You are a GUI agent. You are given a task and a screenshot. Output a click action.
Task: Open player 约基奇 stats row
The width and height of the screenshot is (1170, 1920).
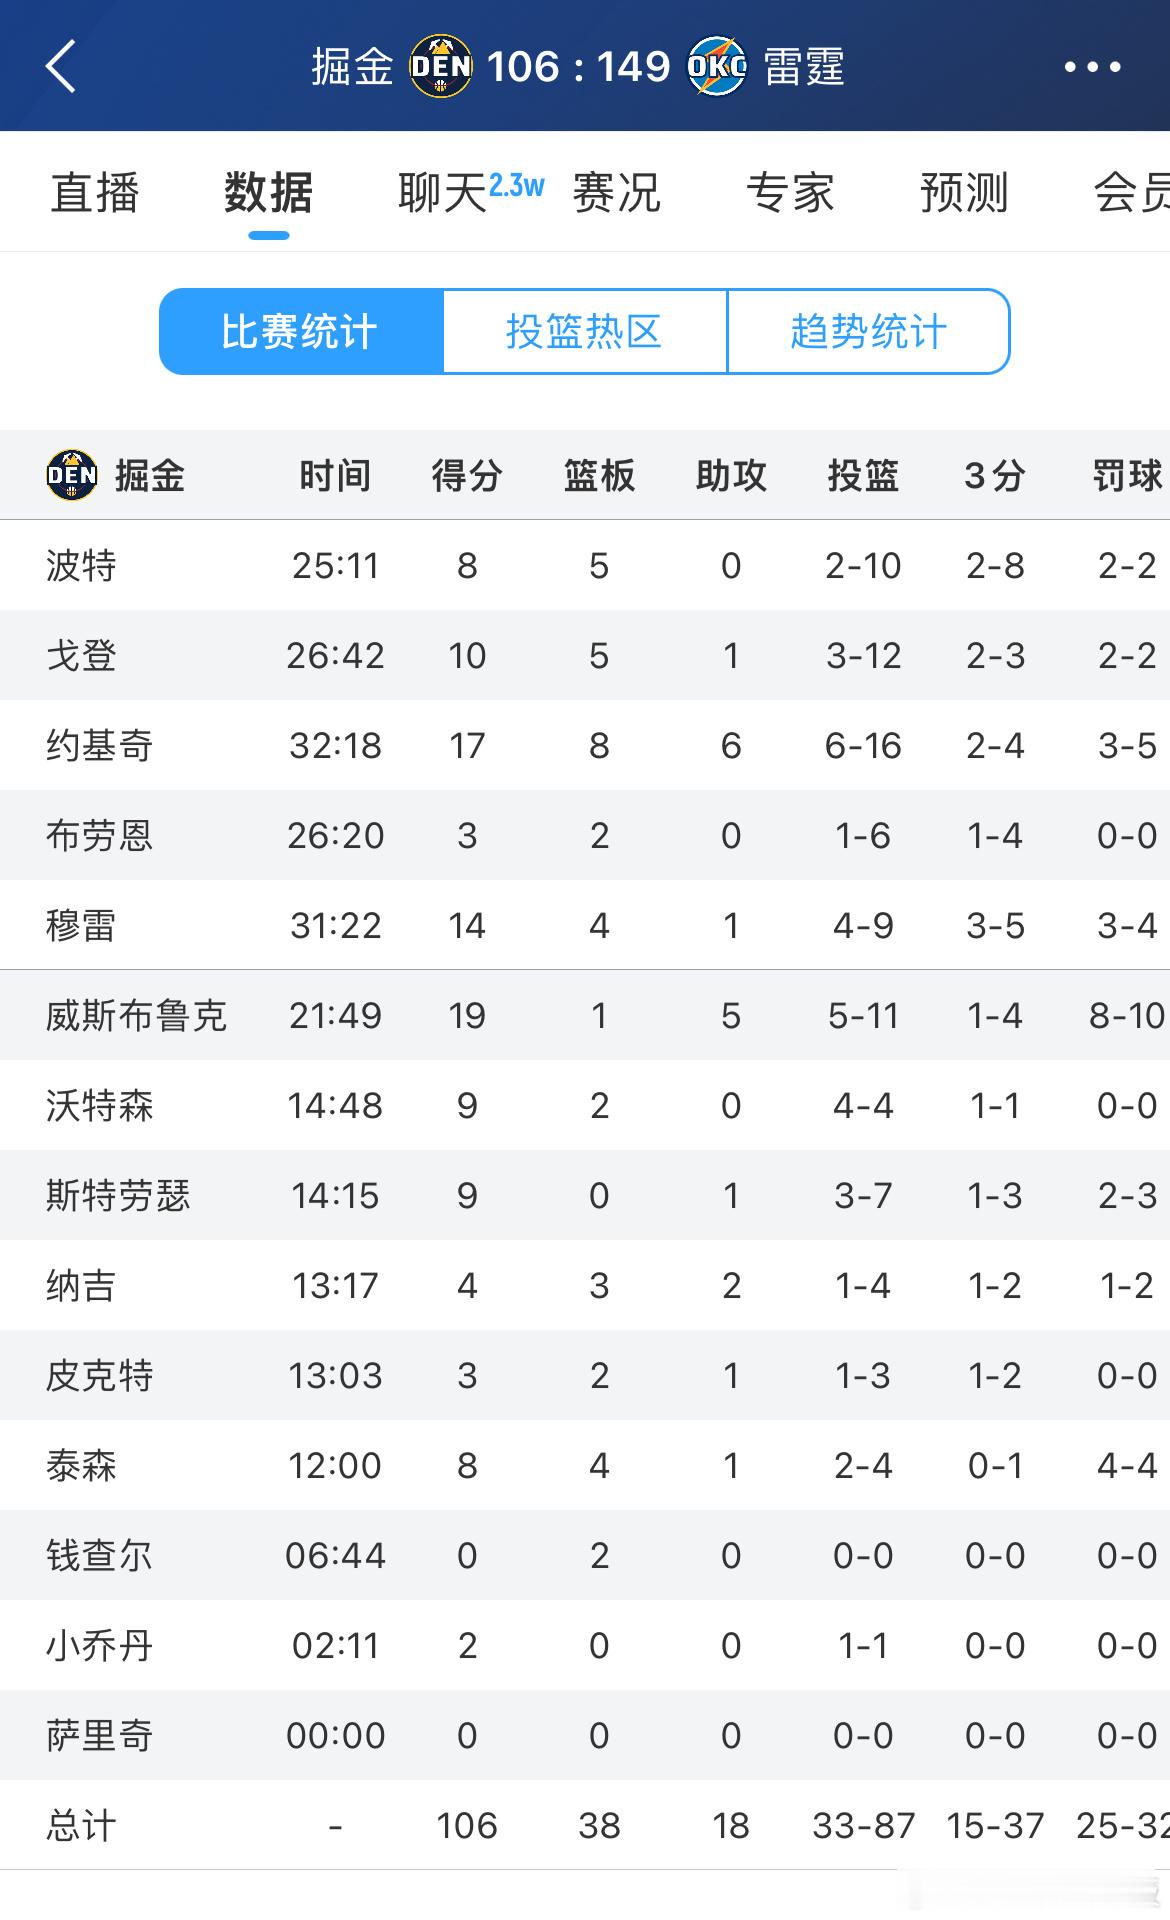pyautogui.click(x=585, y=745)
